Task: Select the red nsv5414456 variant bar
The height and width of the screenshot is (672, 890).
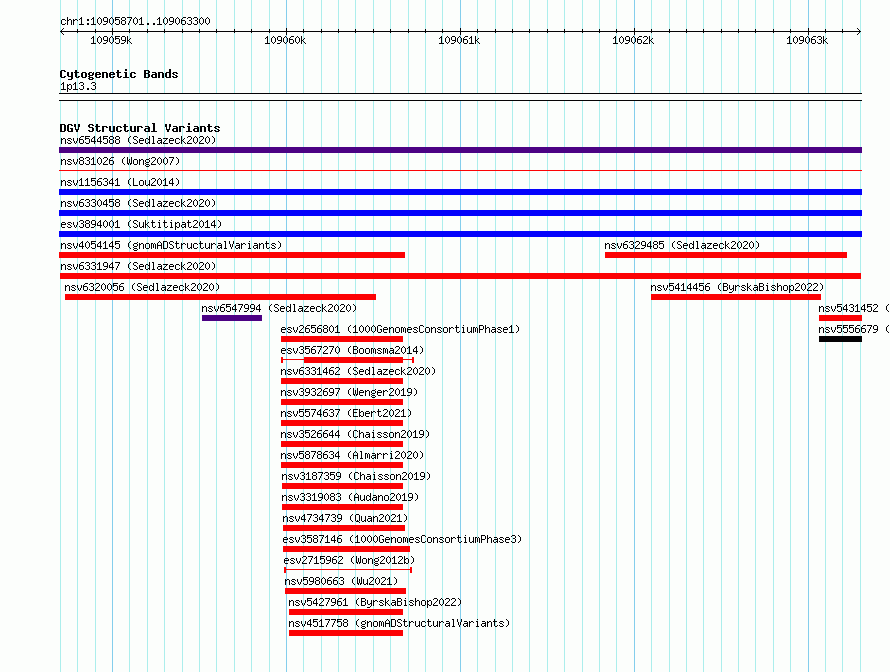Action: pos(736,297)
